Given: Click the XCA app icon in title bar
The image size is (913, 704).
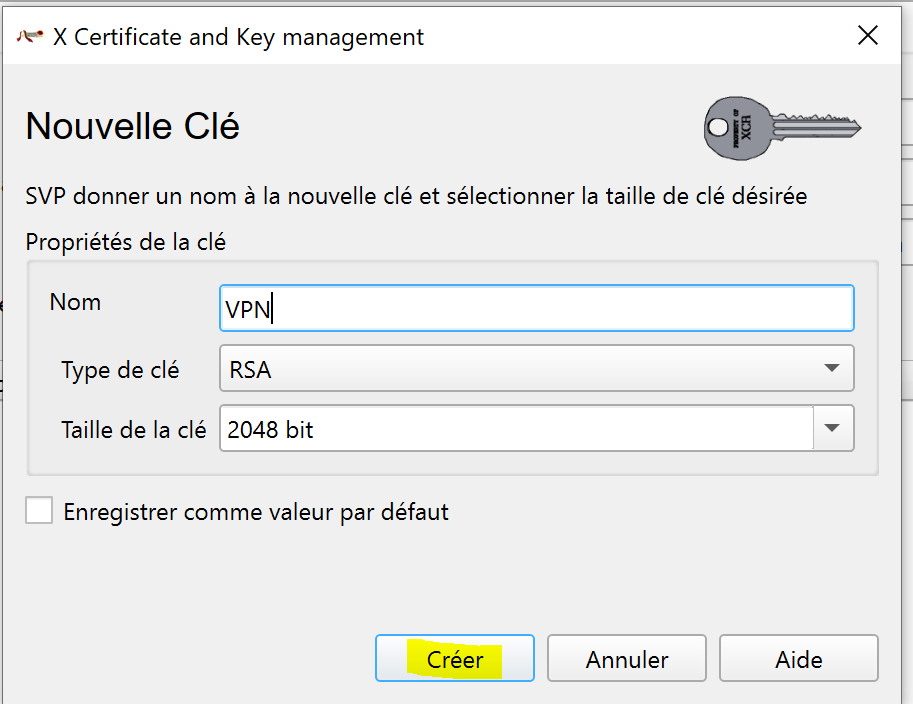Looking at the screenshot, I should click(29, 37).
